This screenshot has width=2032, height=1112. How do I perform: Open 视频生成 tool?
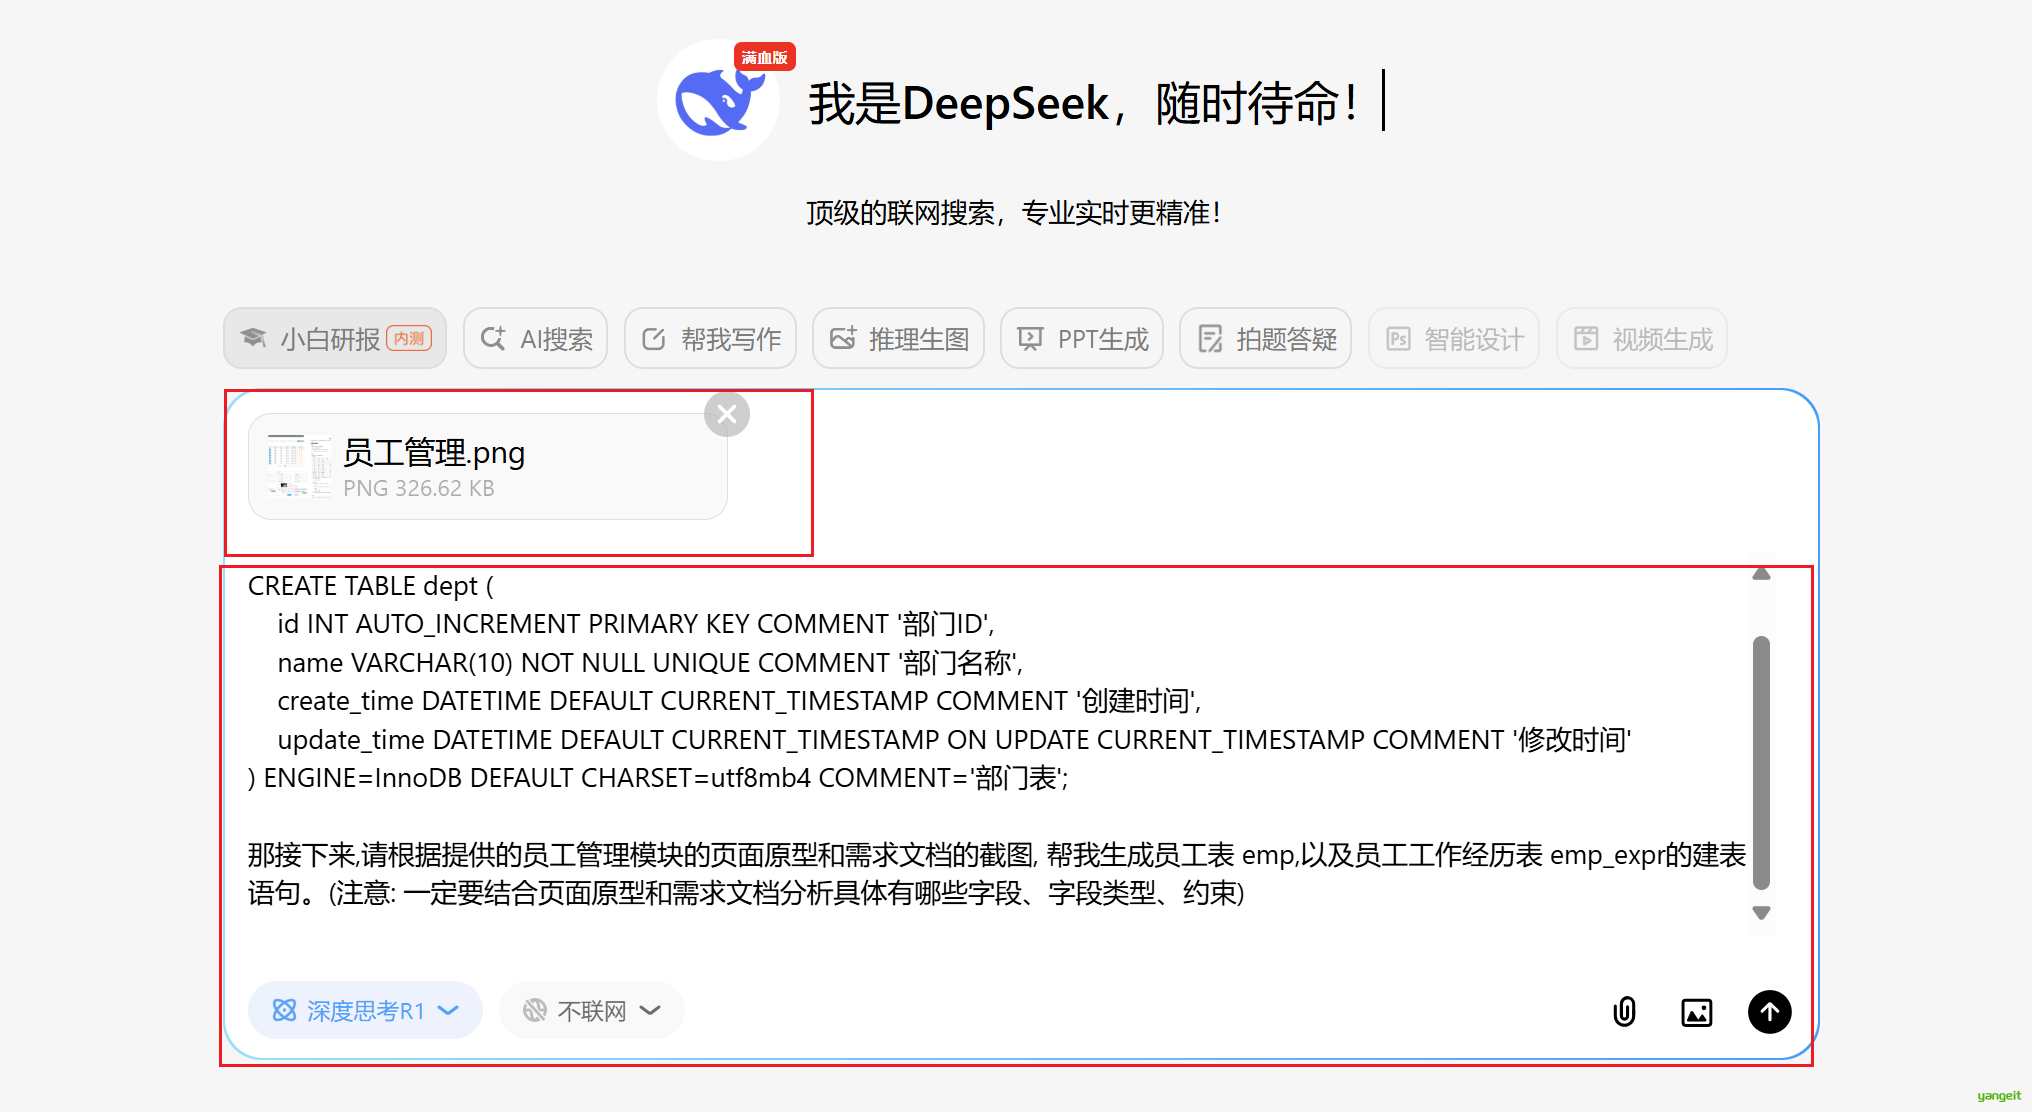1642,338
